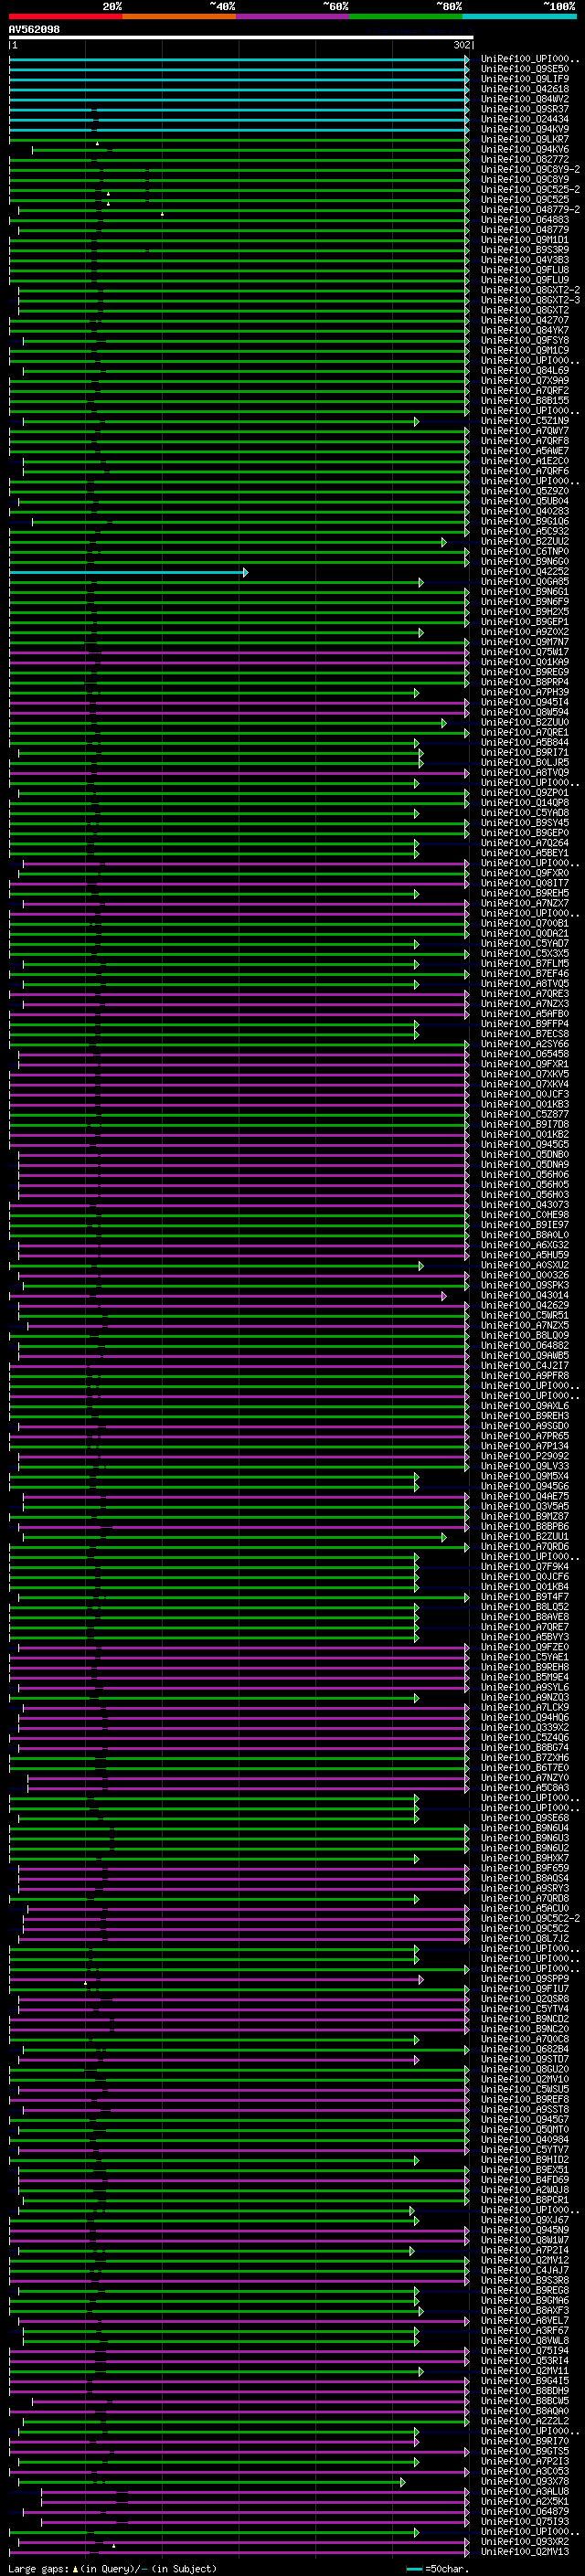Select the UniRef100_Q9FSY8 label
This screenshot has height=2576, width=585.
point(525,340)
